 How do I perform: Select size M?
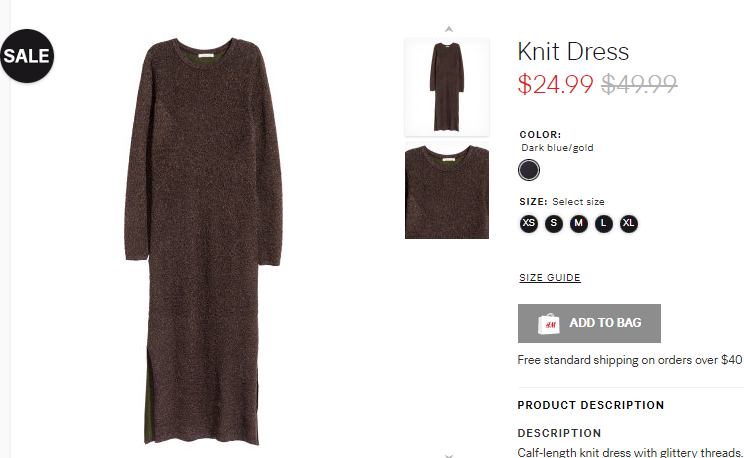pos(578,223)
